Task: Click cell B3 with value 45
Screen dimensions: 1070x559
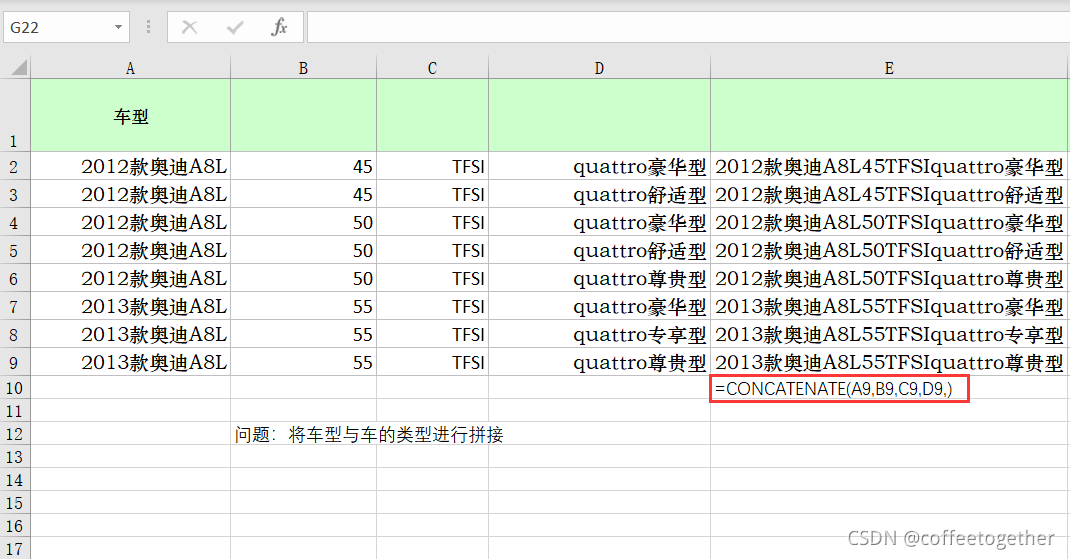Action: tap(304, 195)
